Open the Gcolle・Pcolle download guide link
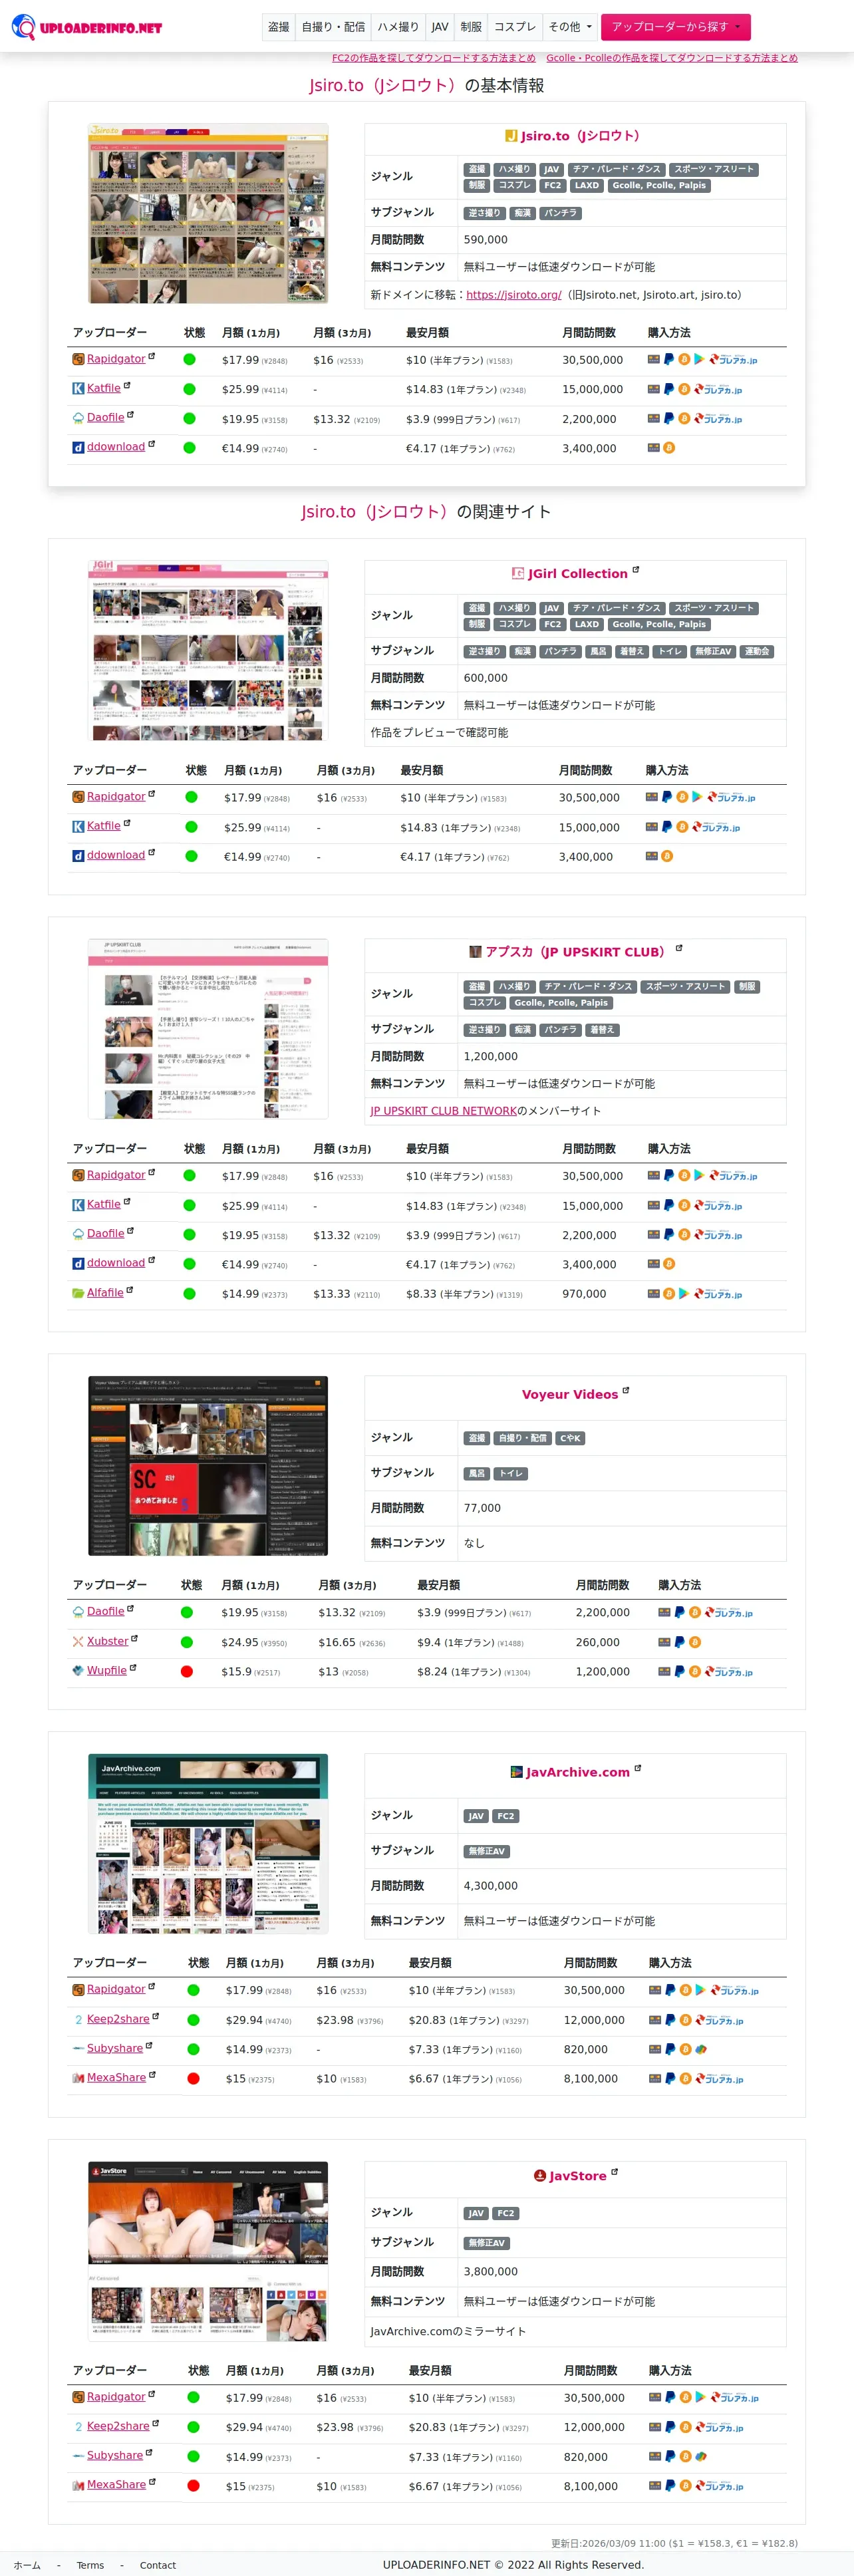Viewport: 854px width, 2576px height. point(671,58)
